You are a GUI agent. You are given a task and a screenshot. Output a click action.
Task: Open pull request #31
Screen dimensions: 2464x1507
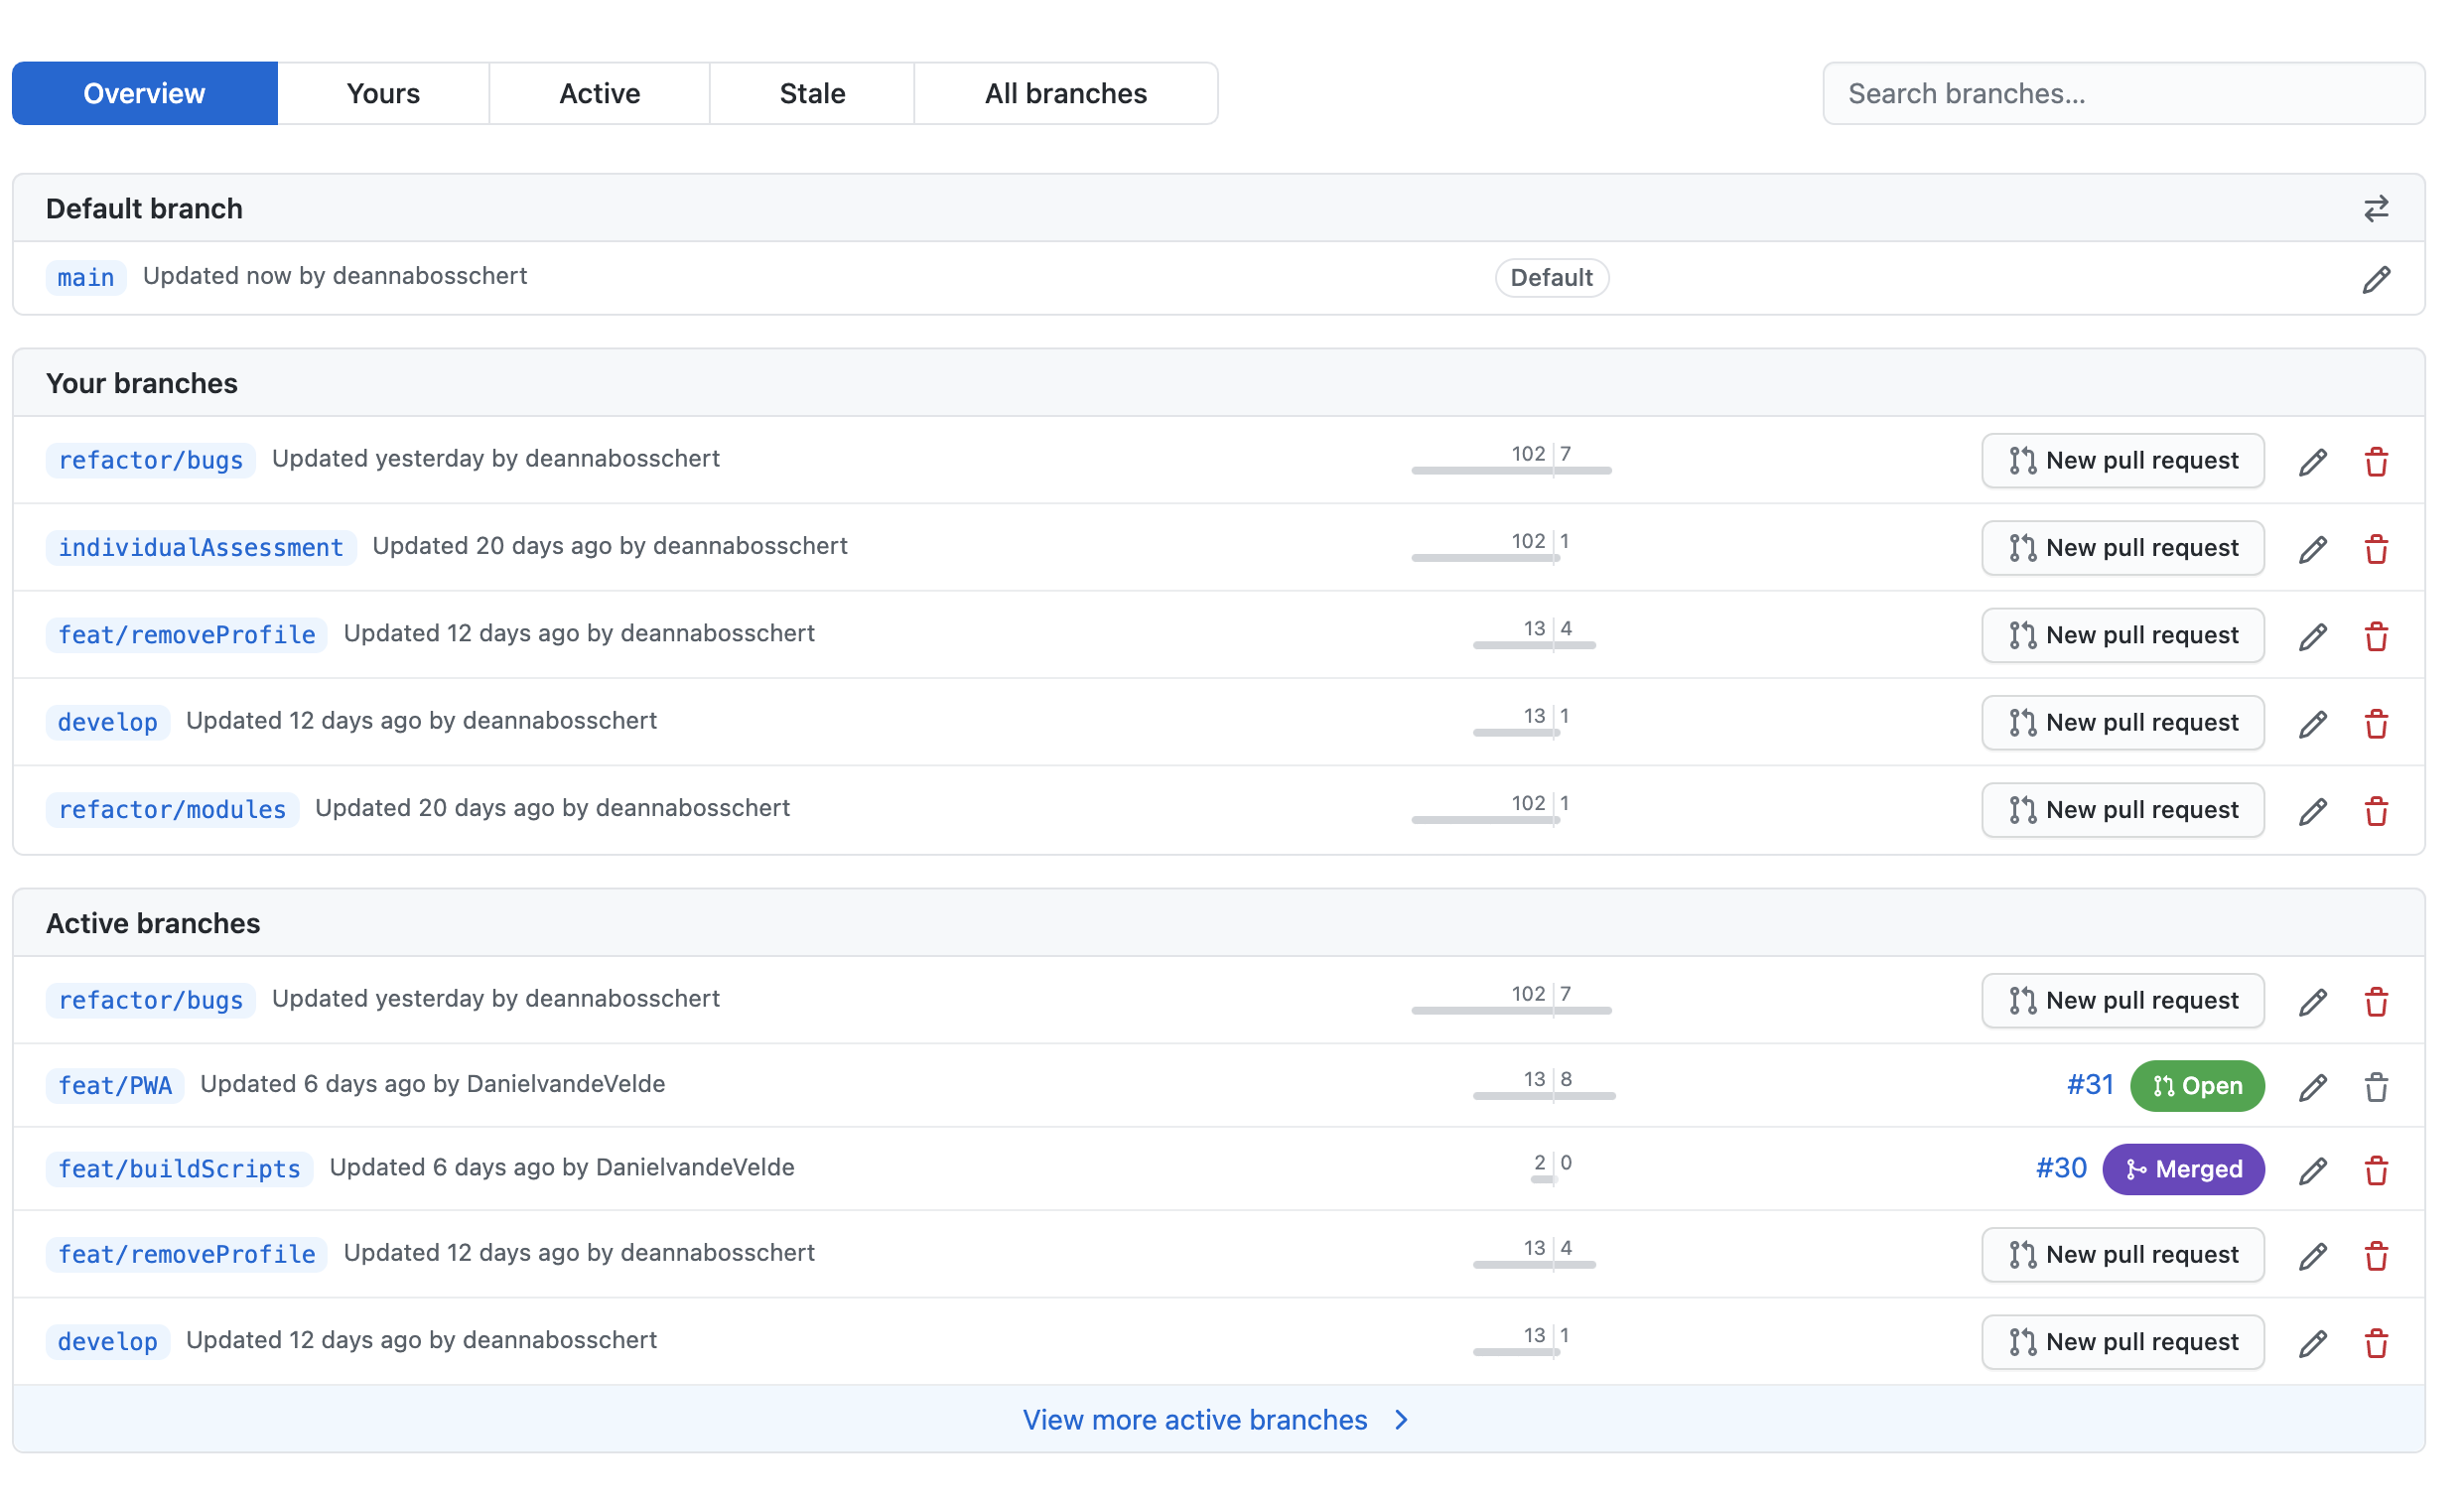point(2089,1084)
